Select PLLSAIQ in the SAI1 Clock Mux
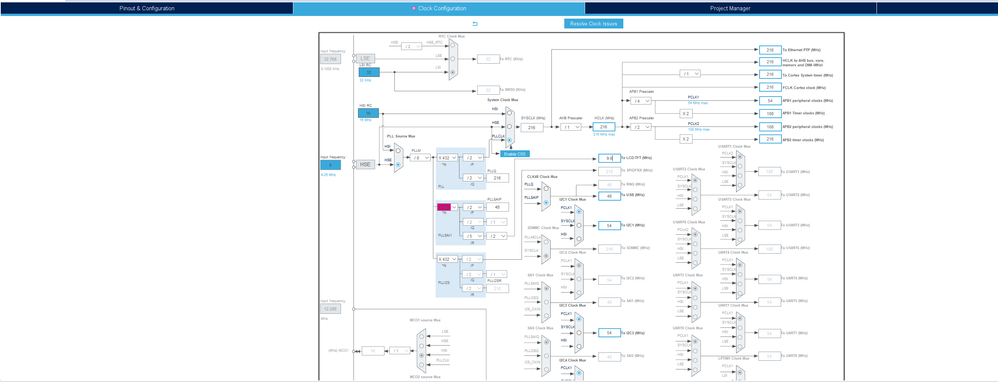The width and height of the screenshot is (998, 382). point(547,288)
